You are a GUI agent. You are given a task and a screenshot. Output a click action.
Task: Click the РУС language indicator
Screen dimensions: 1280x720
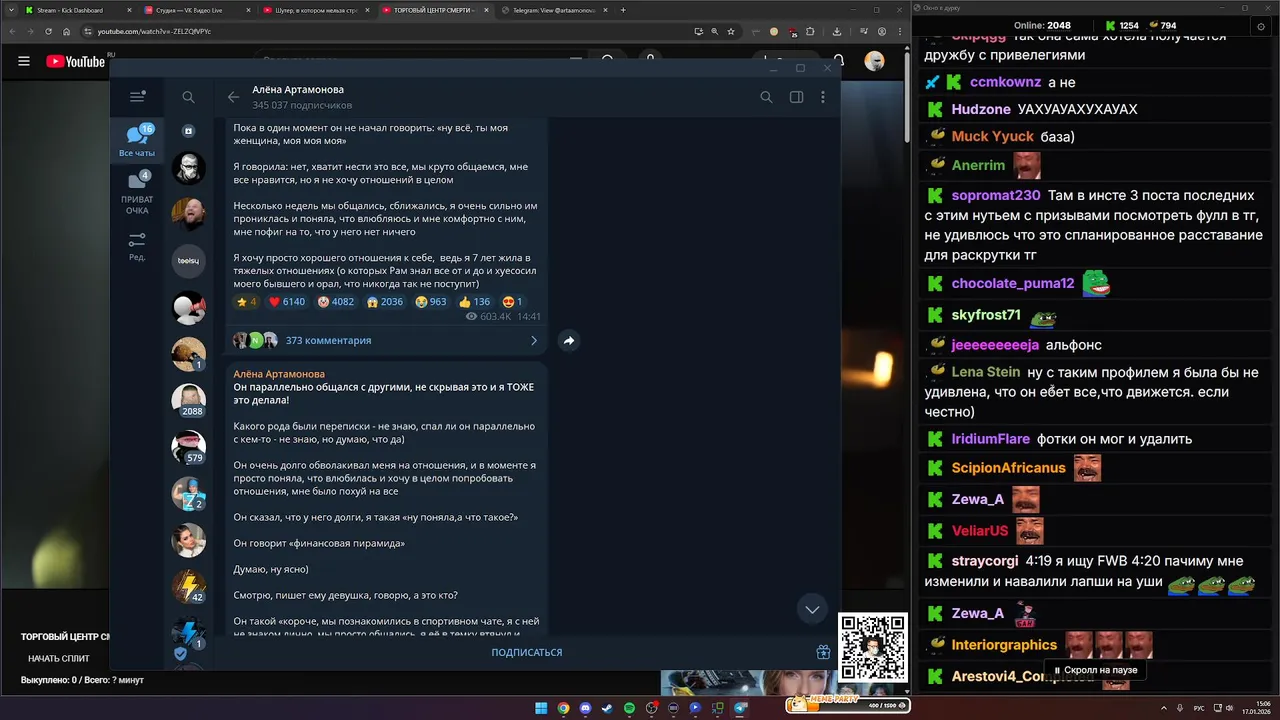point(1199,708)
